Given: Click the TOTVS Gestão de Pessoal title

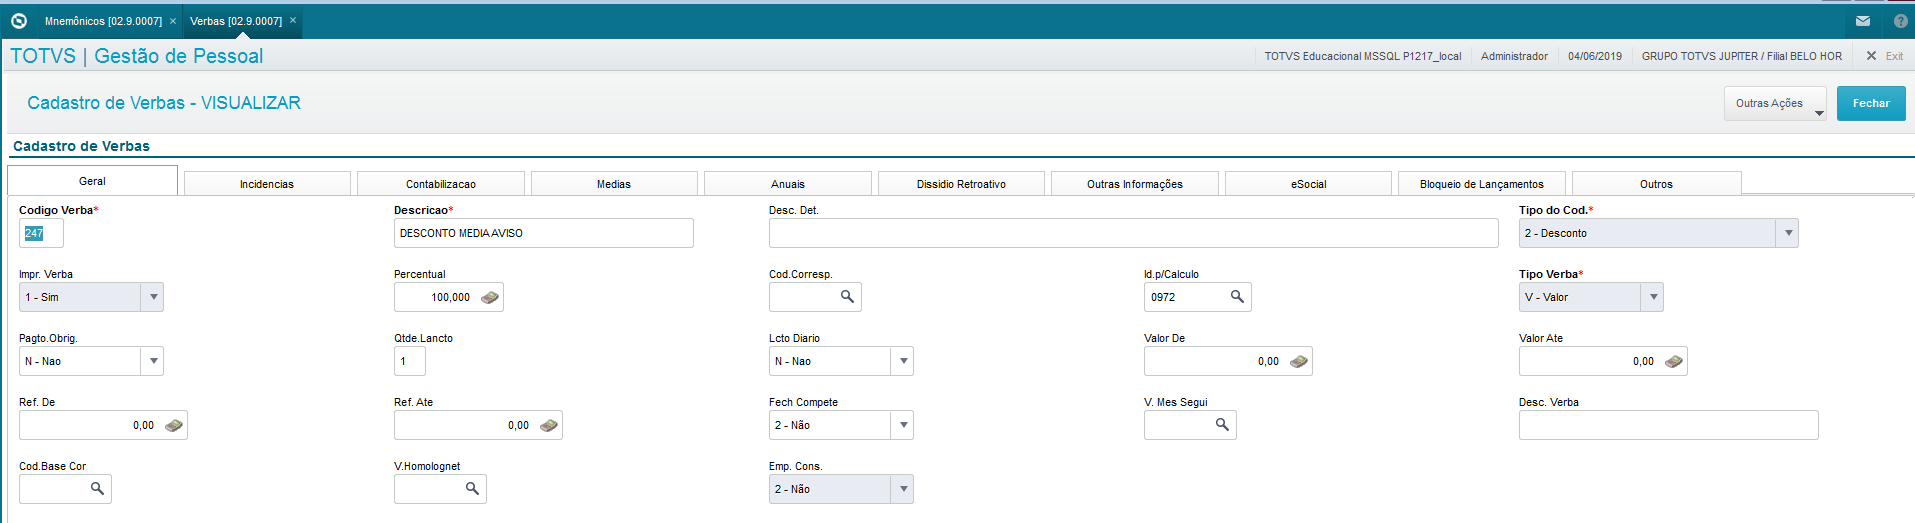Looking at the screenshot, I should coord(137,56).
